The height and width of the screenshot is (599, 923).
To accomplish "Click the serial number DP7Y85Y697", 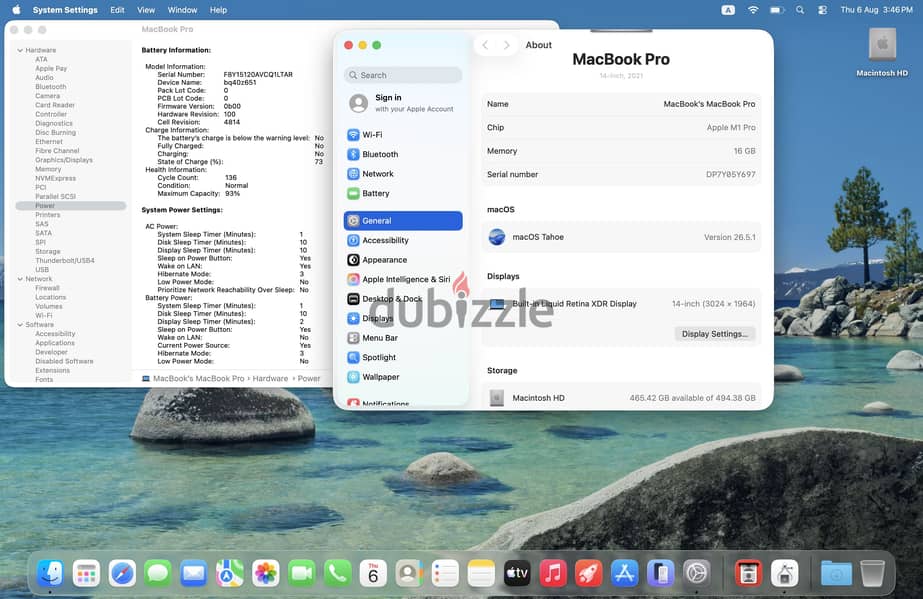I will [x=731, y=175].
